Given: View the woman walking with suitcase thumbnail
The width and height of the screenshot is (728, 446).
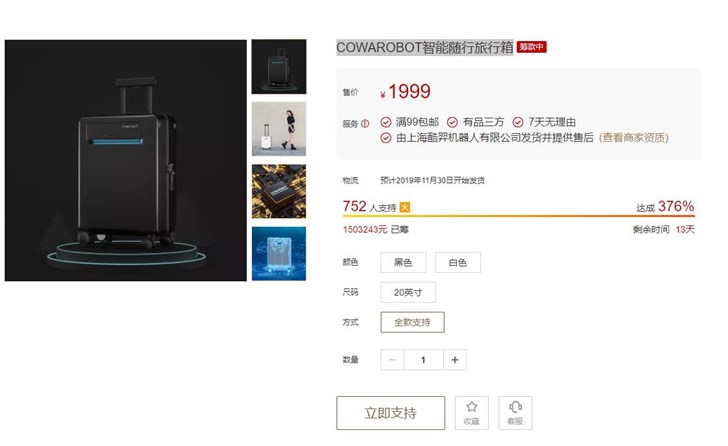Looking at the screenshot, I should click(x=279, y=129).
